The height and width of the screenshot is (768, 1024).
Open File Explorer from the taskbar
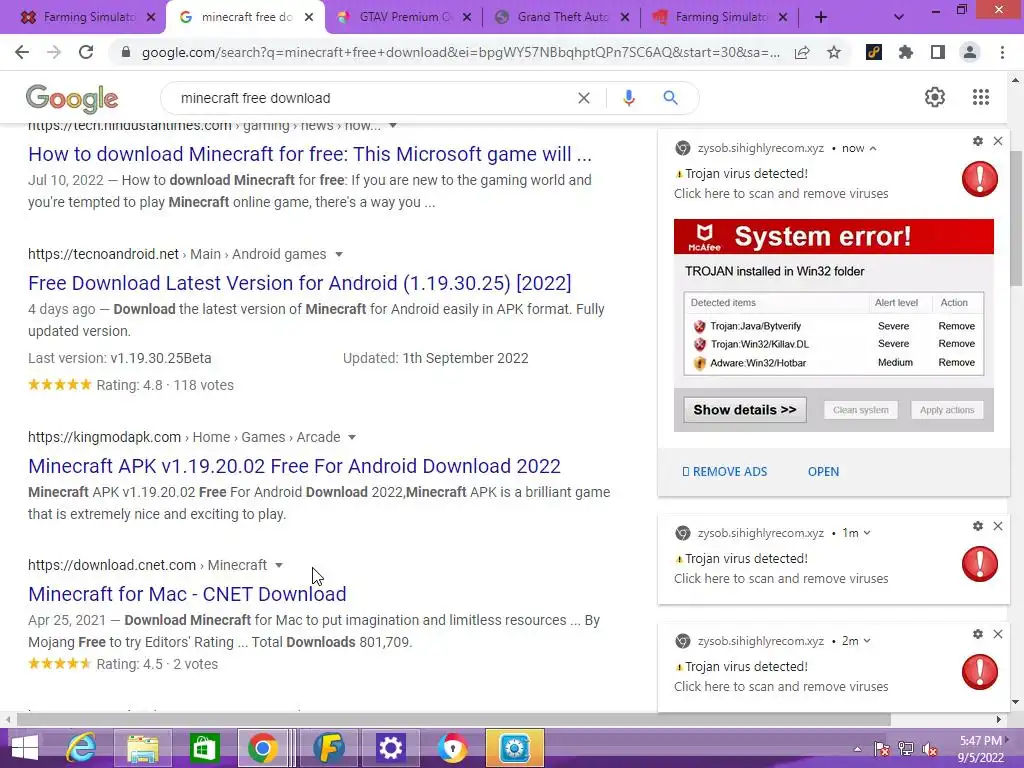(x=143, y=748)
